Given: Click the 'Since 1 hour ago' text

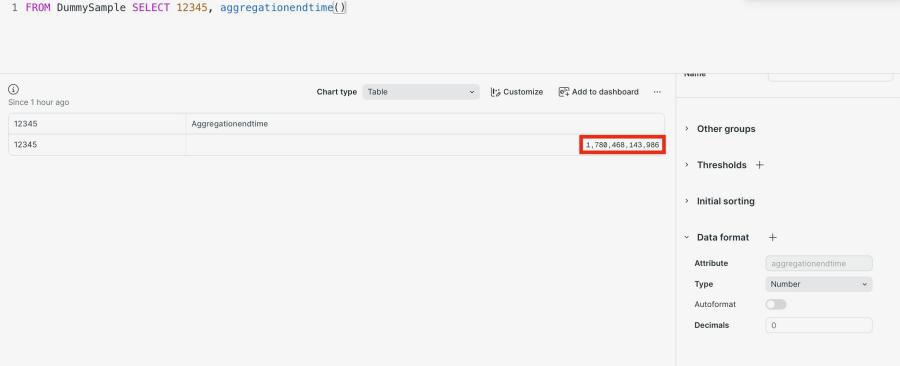Looking at the screenshot, I should pyautogui.click(x=38, y=102).
